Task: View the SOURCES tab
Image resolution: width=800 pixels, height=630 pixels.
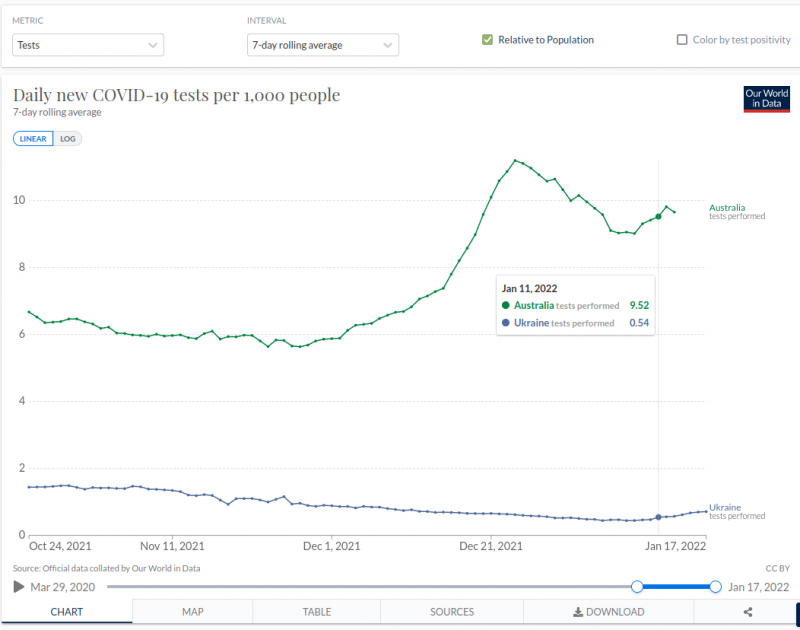Action: pyautogui.click(x=452, y=612)
